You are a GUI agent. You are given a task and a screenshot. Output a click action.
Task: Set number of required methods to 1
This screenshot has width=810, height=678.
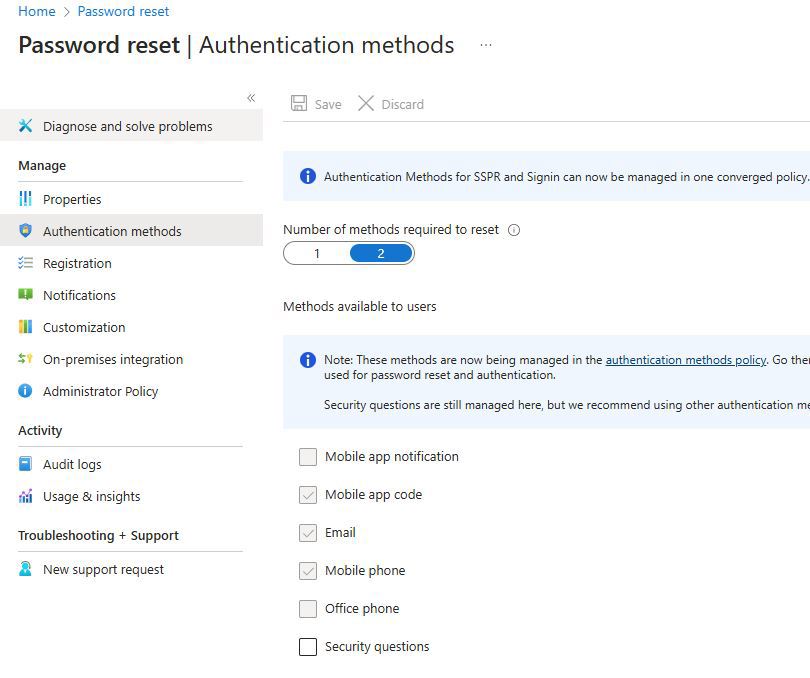click(x=316, y=253)
